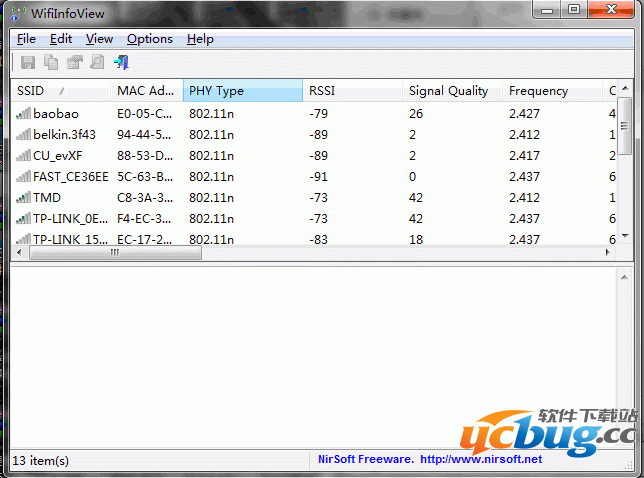
Task: Sort by the Frequency column header
Action: [x=552, y=91]
